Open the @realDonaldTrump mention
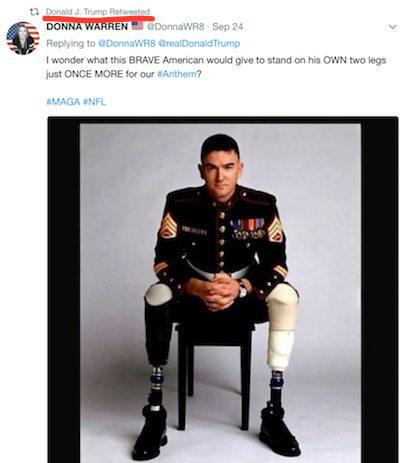 (199, 43)
